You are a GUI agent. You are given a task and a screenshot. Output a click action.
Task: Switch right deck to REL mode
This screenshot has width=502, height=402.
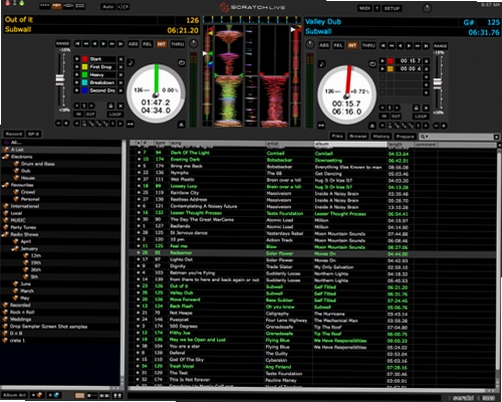(x=338, y=46)
